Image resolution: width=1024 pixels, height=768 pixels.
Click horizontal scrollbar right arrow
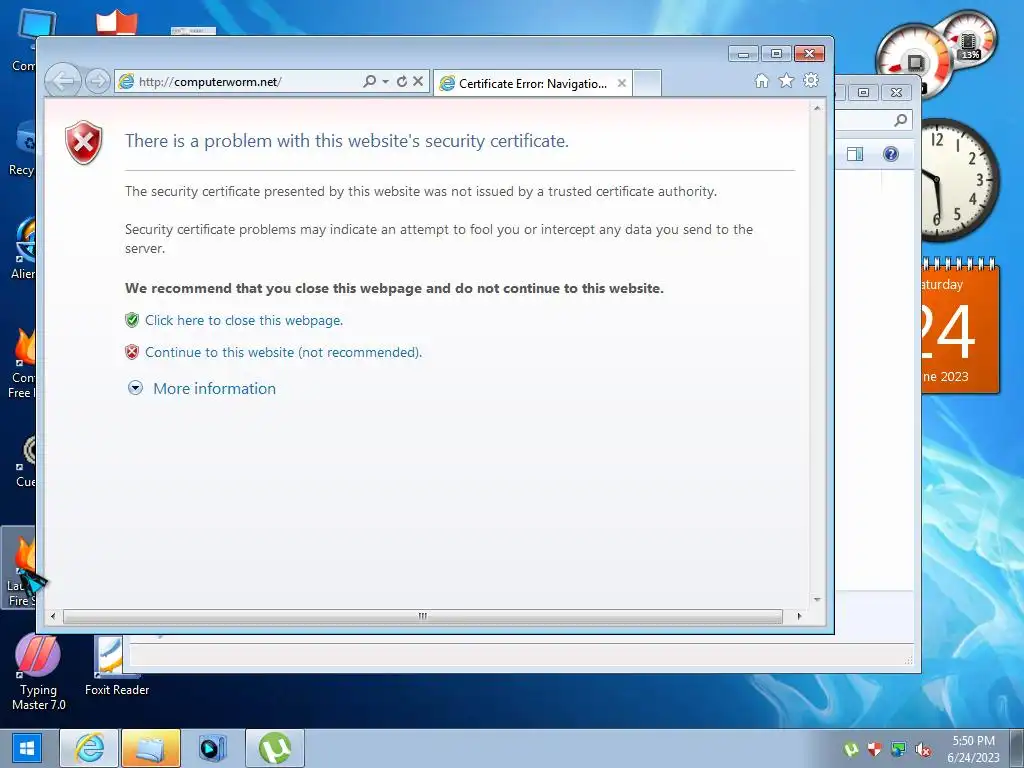click(799, 616)
